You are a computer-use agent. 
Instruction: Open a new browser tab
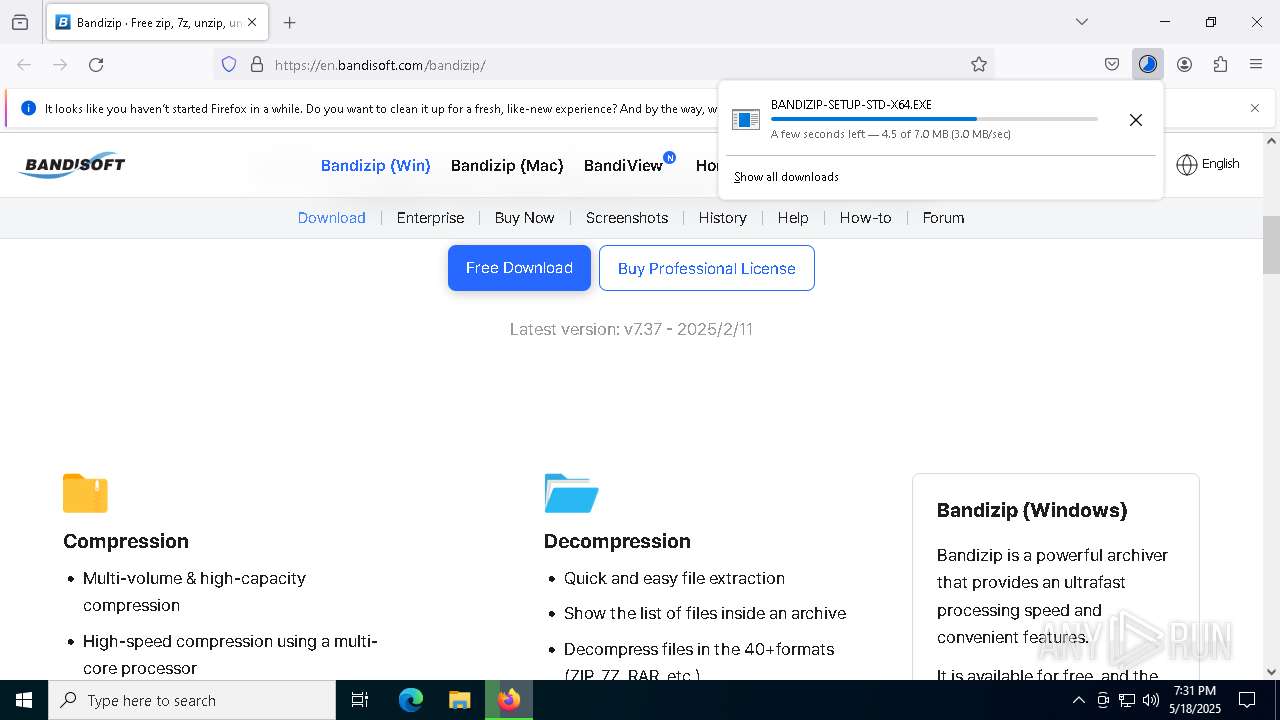tap(290, 22)
